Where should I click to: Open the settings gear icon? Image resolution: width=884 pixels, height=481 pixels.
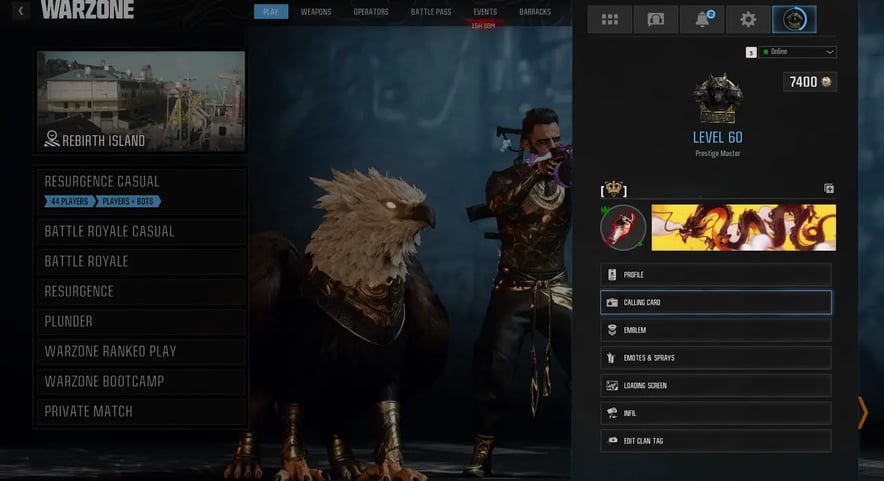[748, 20]
